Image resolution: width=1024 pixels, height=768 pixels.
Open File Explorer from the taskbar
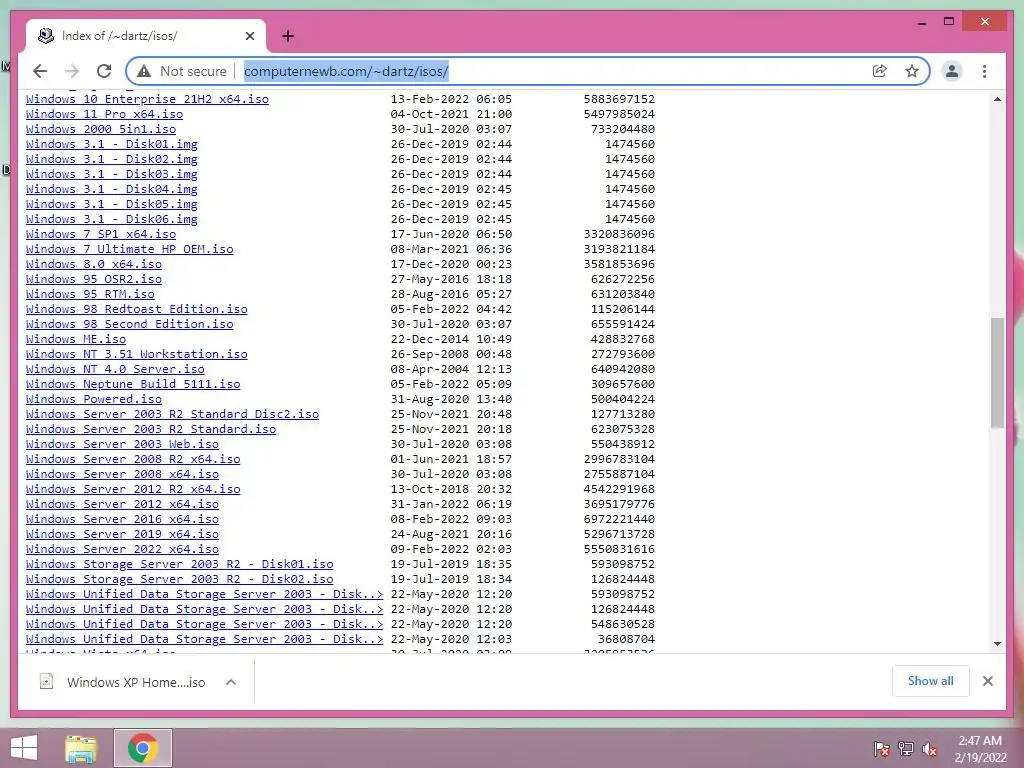81,748
